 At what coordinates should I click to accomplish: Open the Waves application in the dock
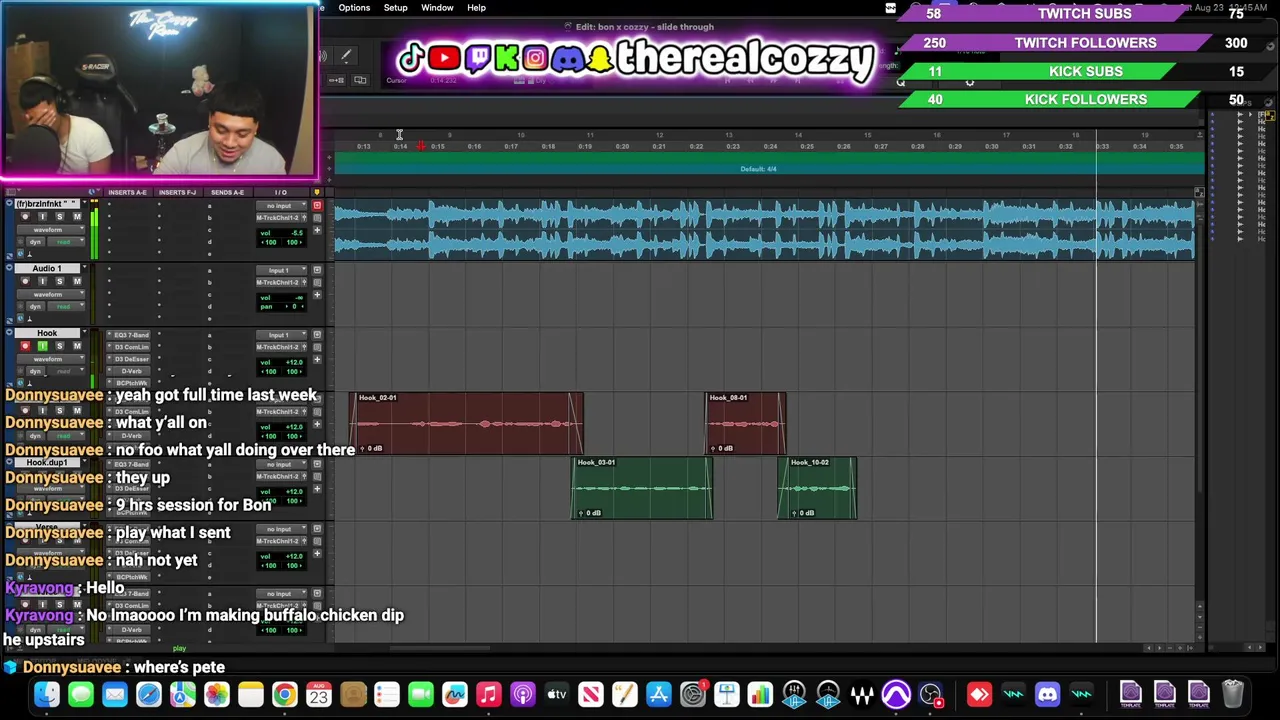(x=862, y=694)
